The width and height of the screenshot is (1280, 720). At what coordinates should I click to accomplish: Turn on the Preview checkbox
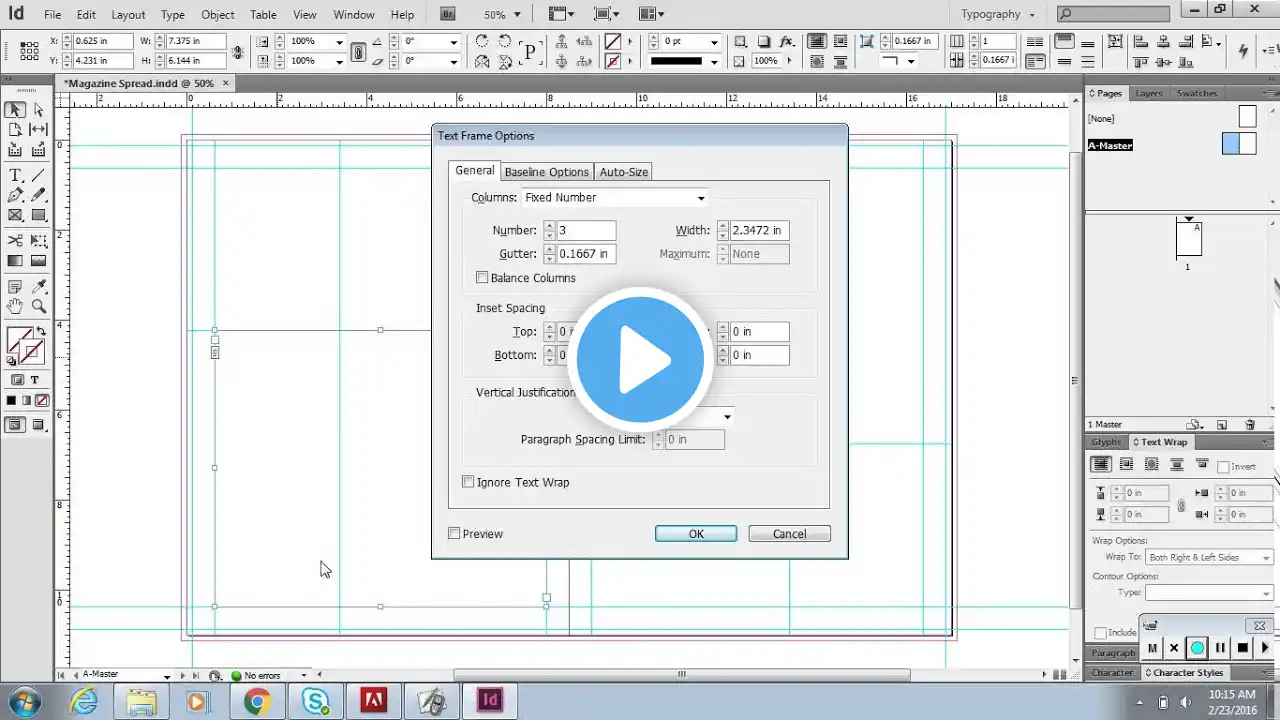(x=454, y=534)
